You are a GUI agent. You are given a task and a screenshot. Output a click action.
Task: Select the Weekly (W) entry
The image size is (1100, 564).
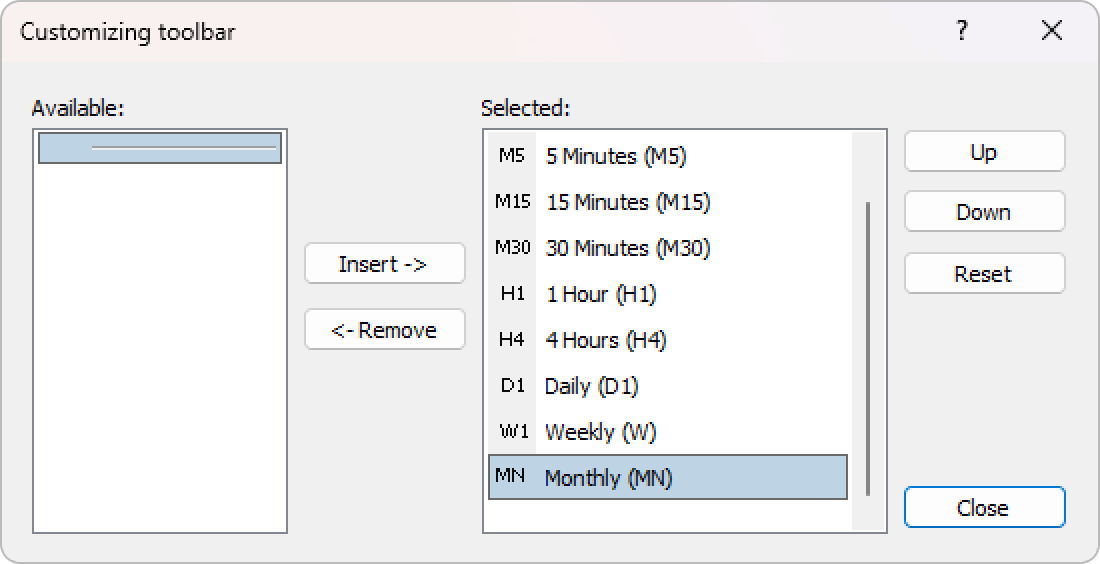668,431
